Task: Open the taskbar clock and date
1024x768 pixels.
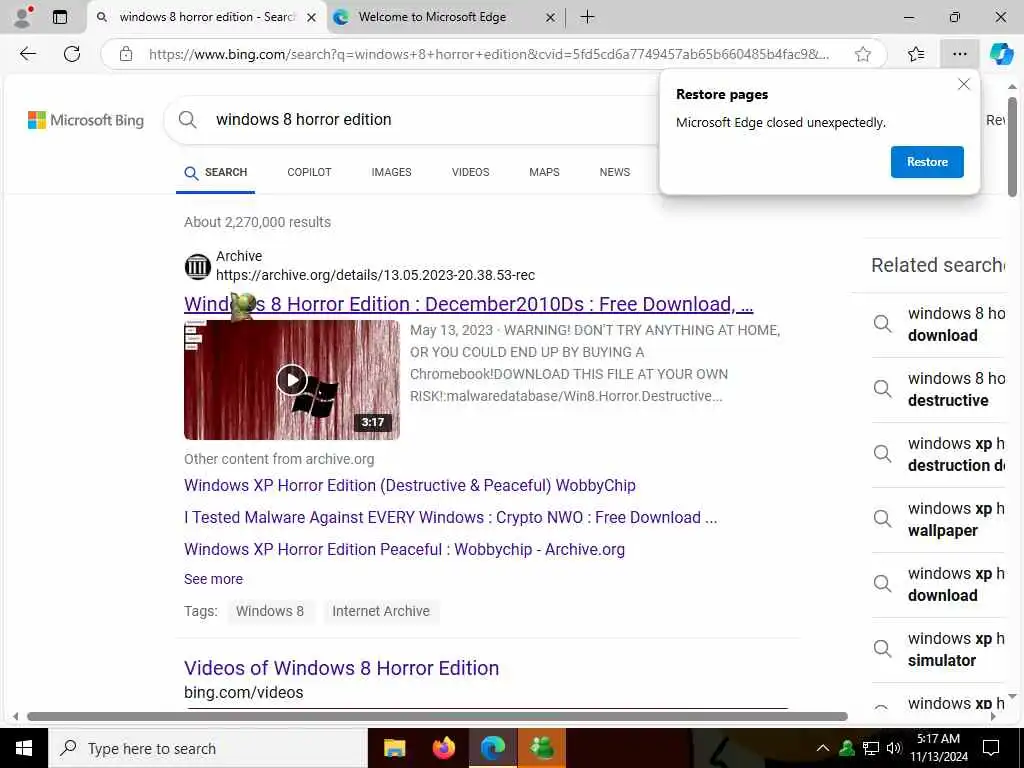Action: [938, 748]
